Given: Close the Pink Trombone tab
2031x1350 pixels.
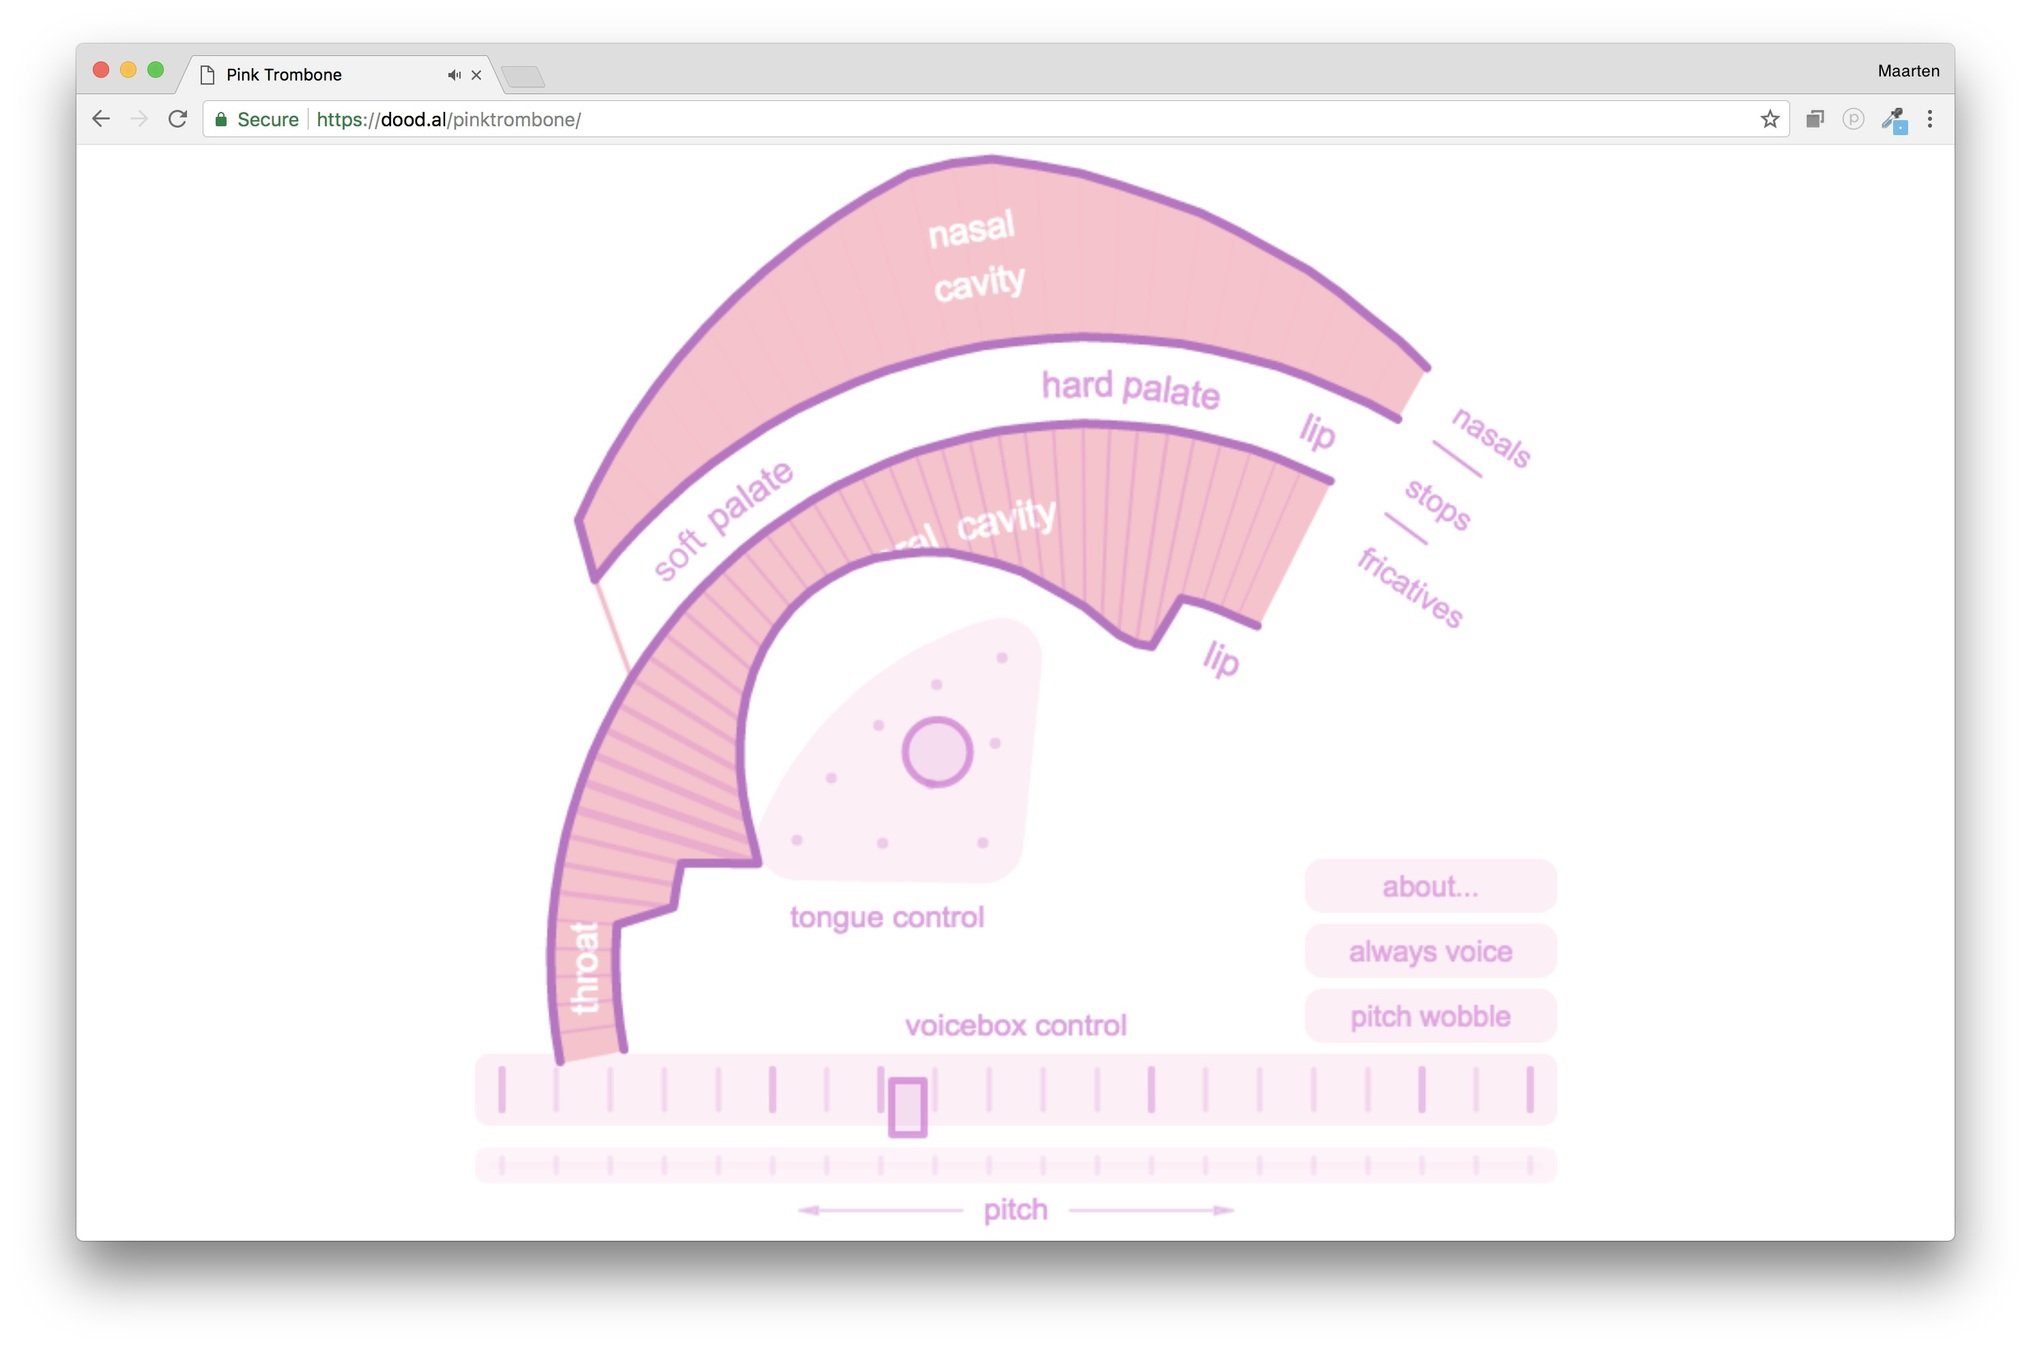Looking at the screenshot, I should pos(477,75).
